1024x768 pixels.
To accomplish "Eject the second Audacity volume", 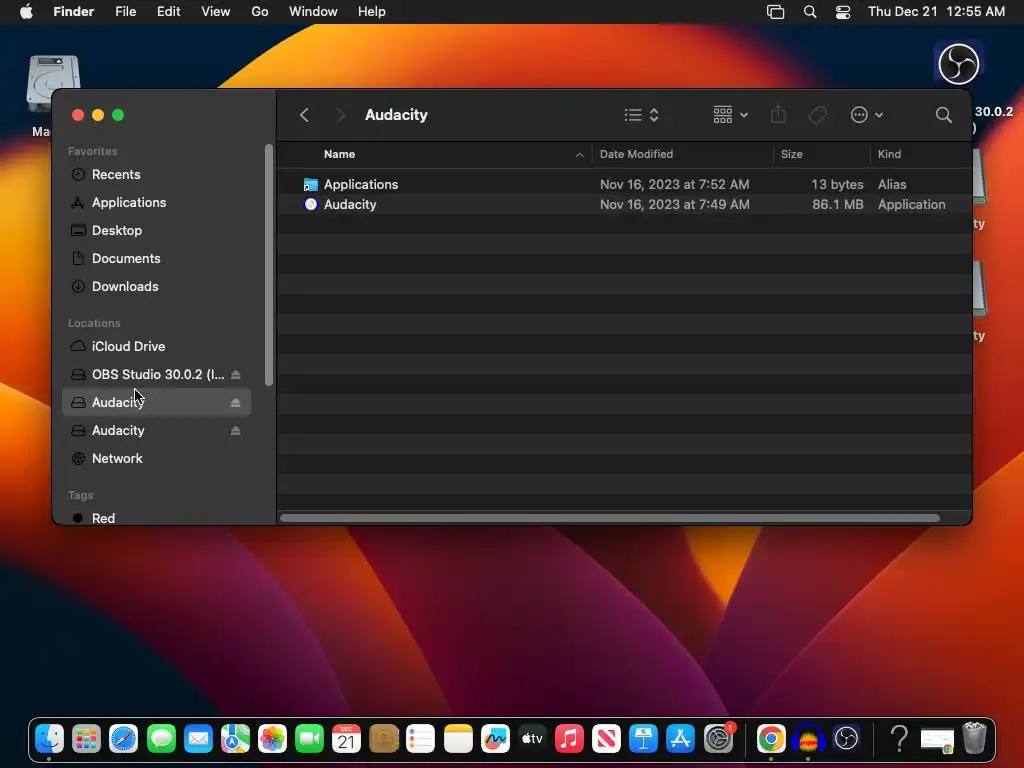I will (236, 431).
